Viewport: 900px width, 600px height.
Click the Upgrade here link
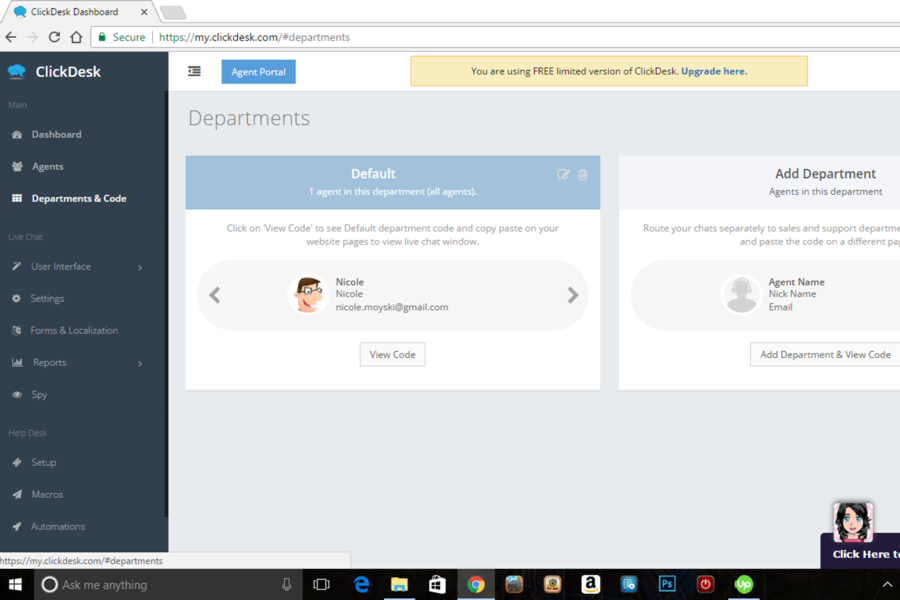pos(714,71)
